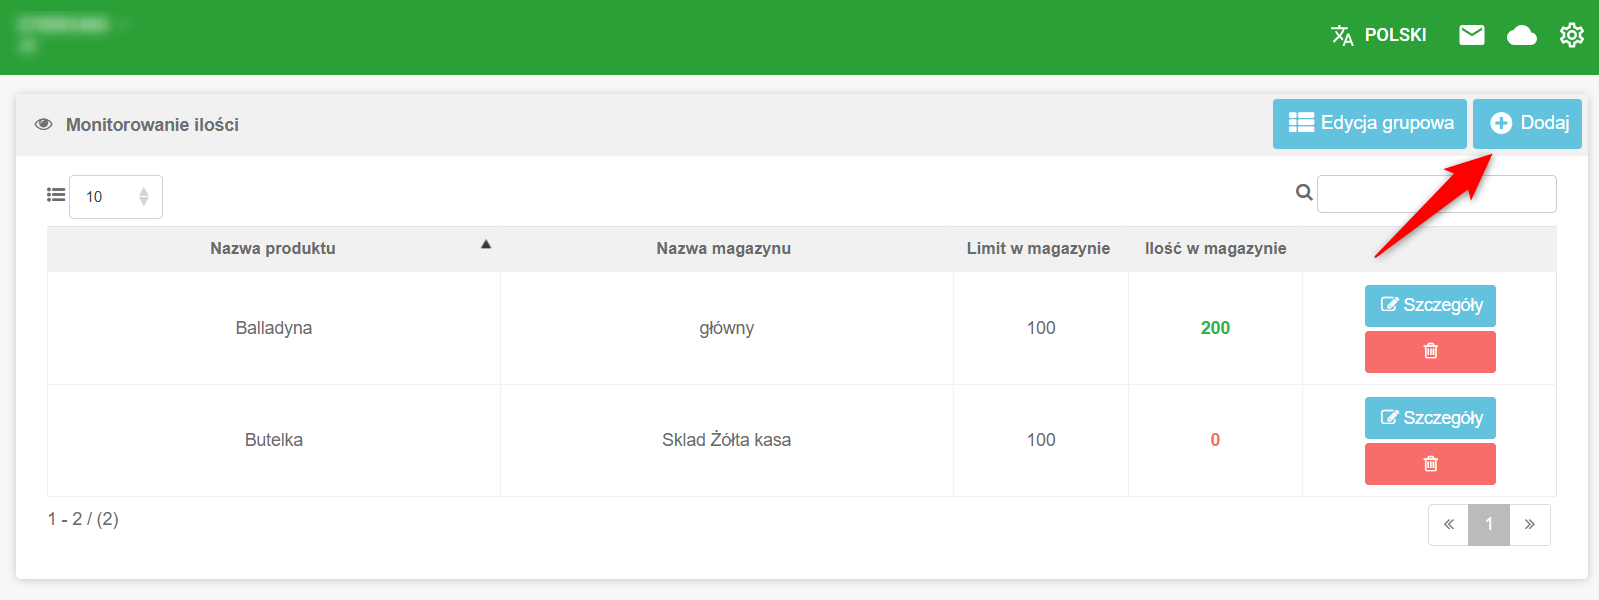This screenshot has height=600, width=1599.
Task: Sort by Nazwa magazynu column header
Action: coord(723,249)
